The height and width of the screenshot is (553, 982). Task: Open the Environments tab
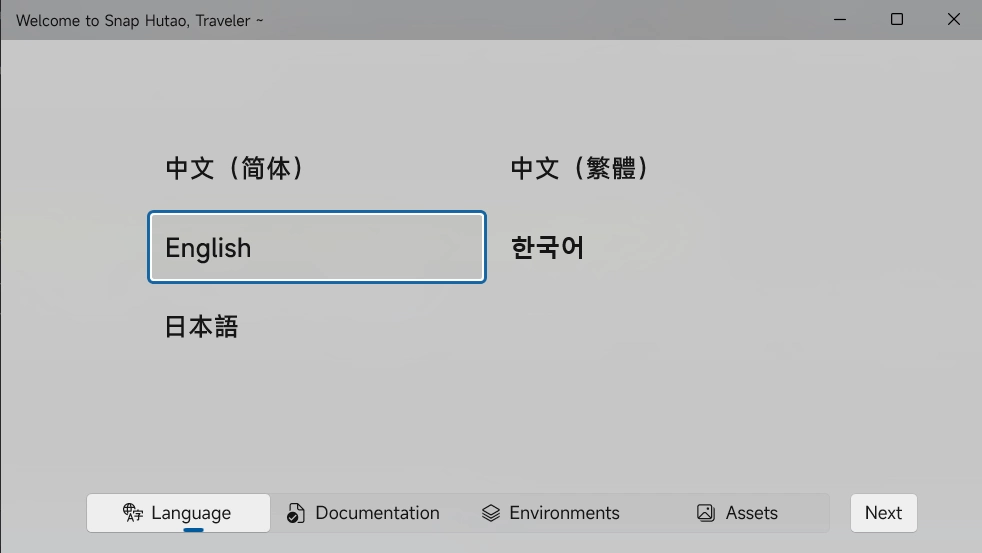pos(550,513)
